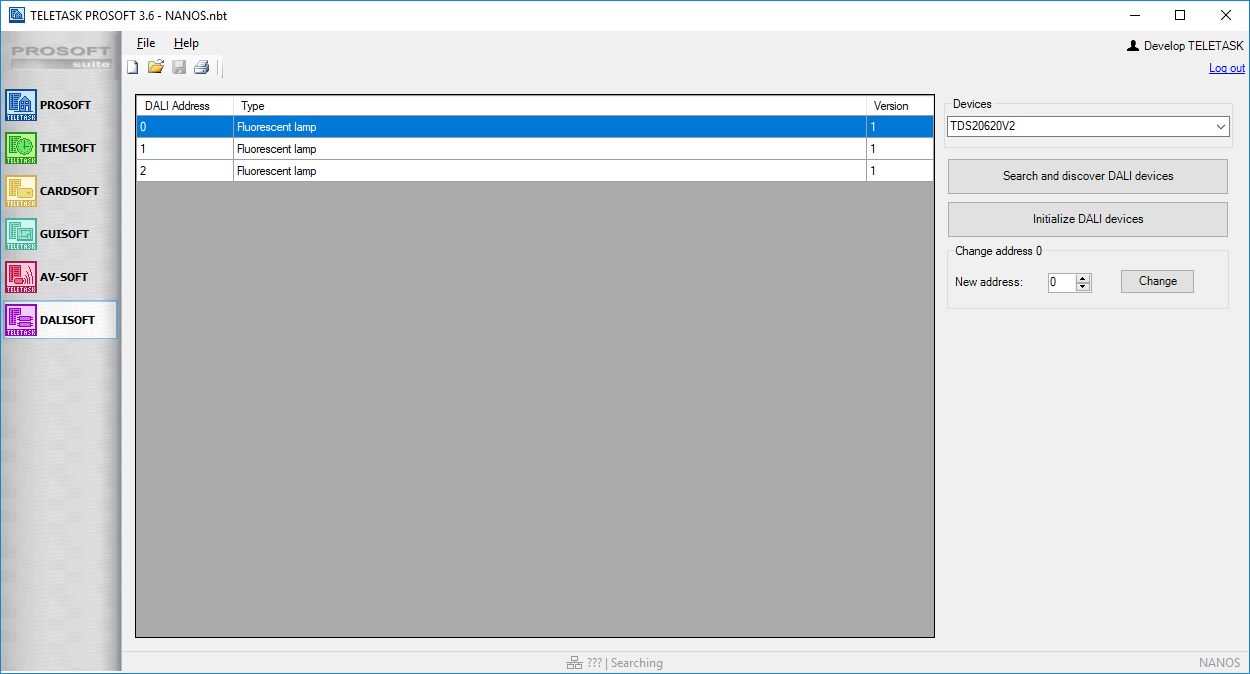Click the Open folder toolbar icon
Viewport: 1250px width, 674px height.
click(x=155, y=68)
